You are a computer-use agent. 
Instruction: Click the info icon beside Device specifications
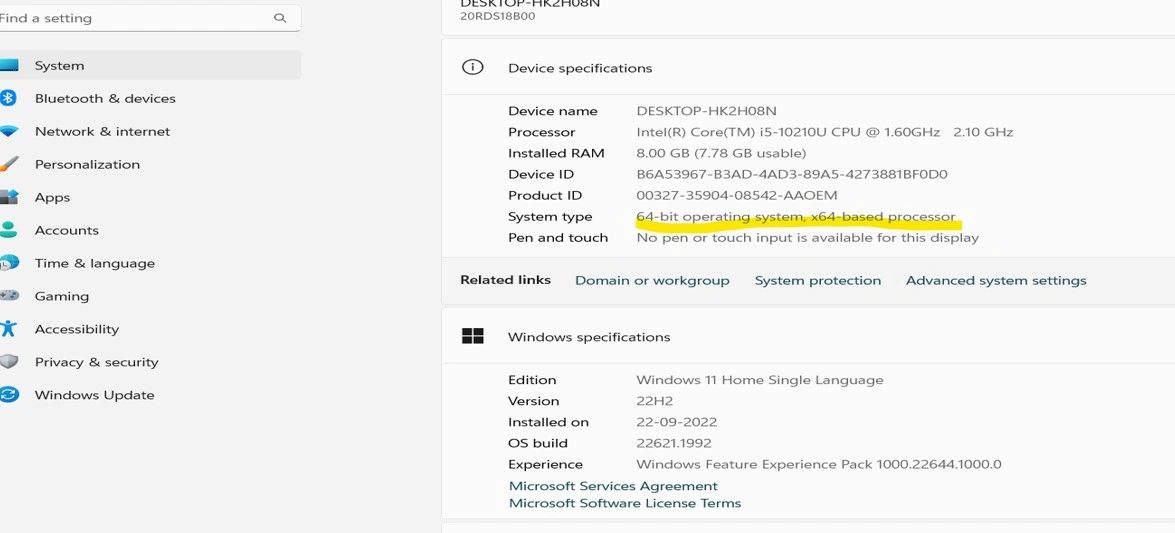point(472,67)
